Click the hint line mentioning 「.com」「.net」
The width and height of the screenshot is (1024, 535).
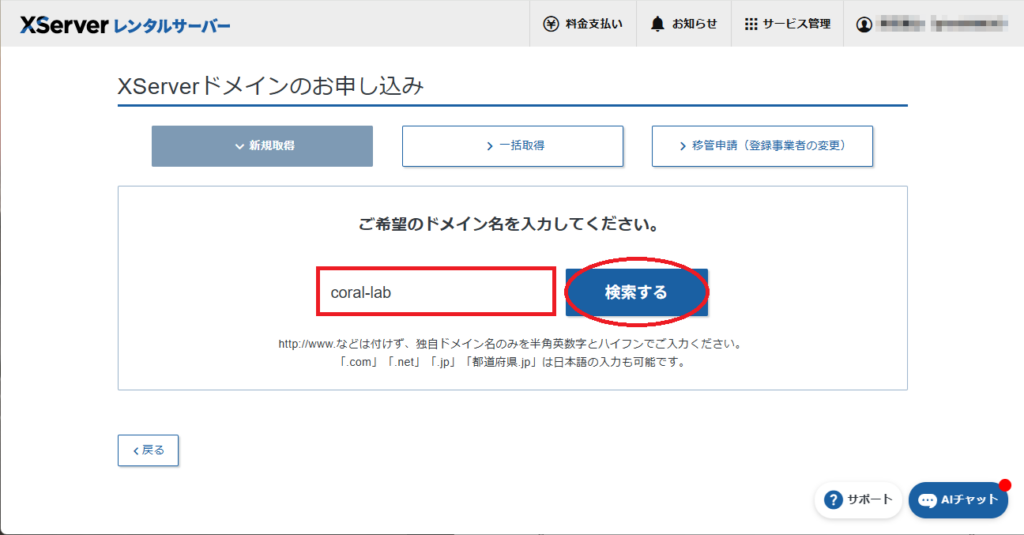(x=511, y=362)
